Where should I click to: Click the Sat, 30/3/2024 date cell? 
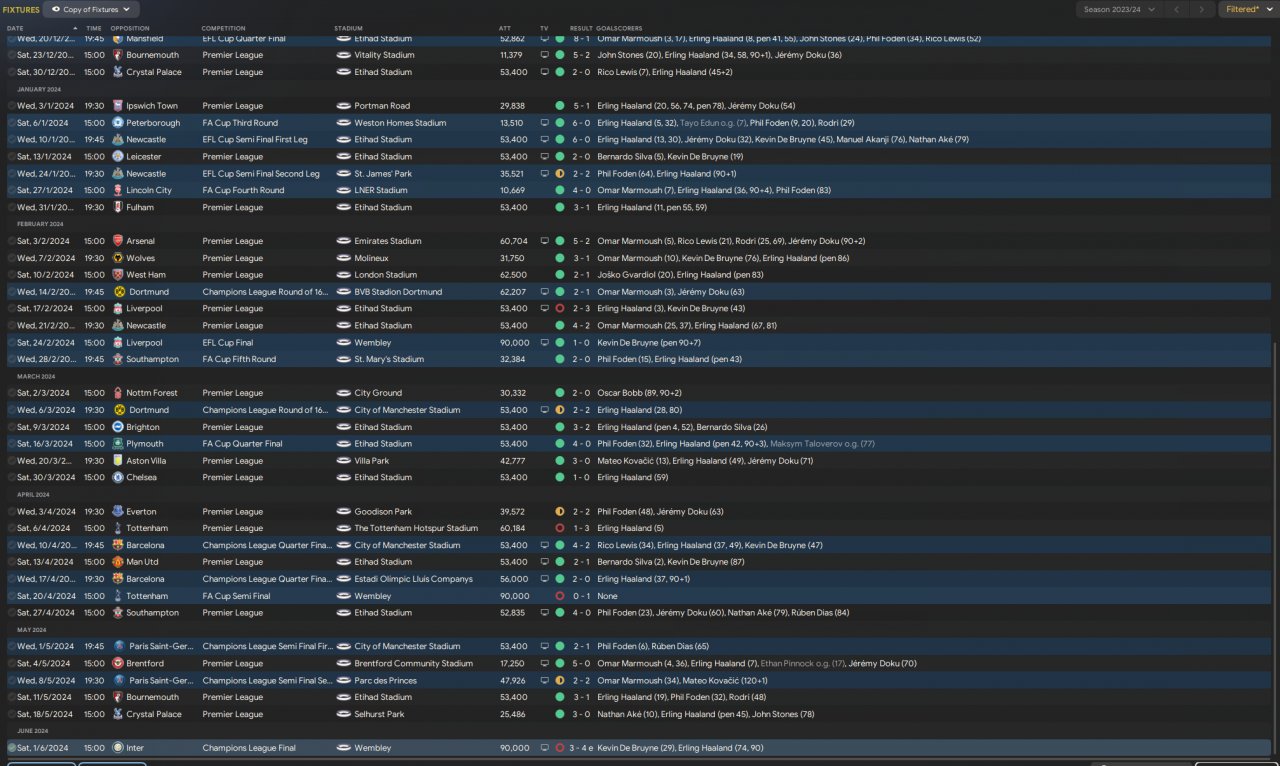(45, 478)
